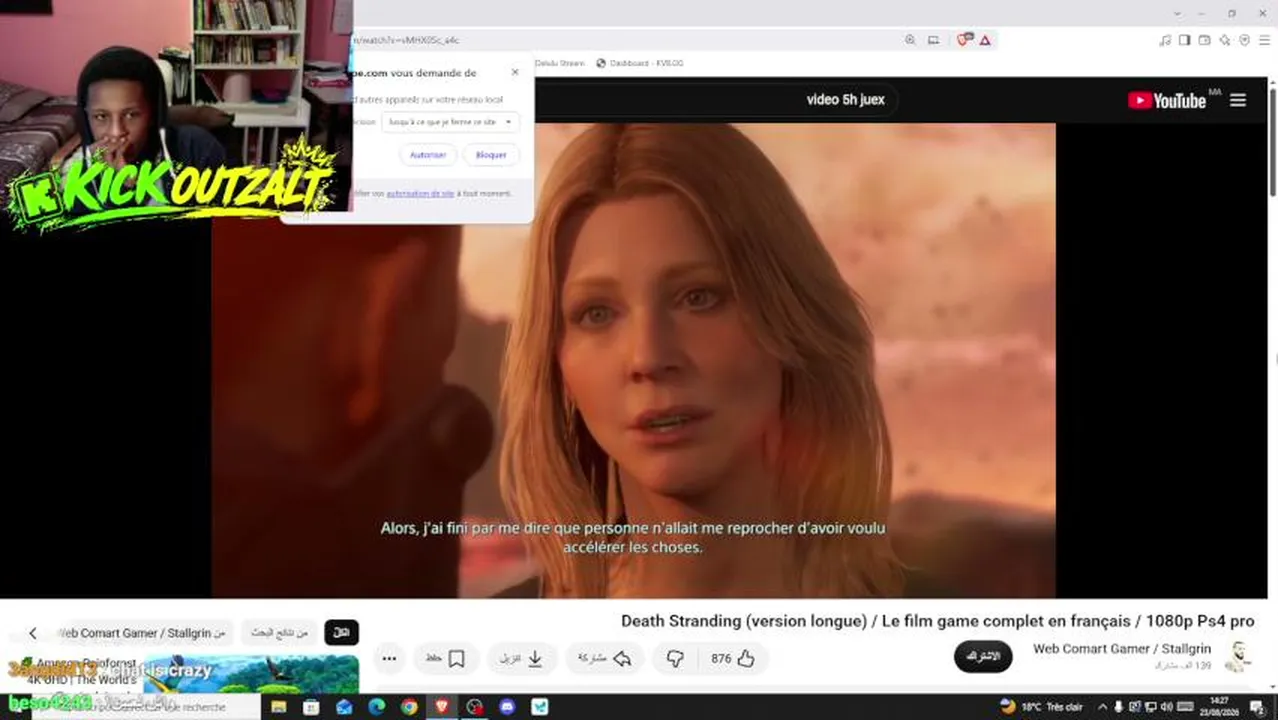1278x720 pixels.
Task: Click the taskbar clock showing 14:27
Action: click(x=1219, y=706)
